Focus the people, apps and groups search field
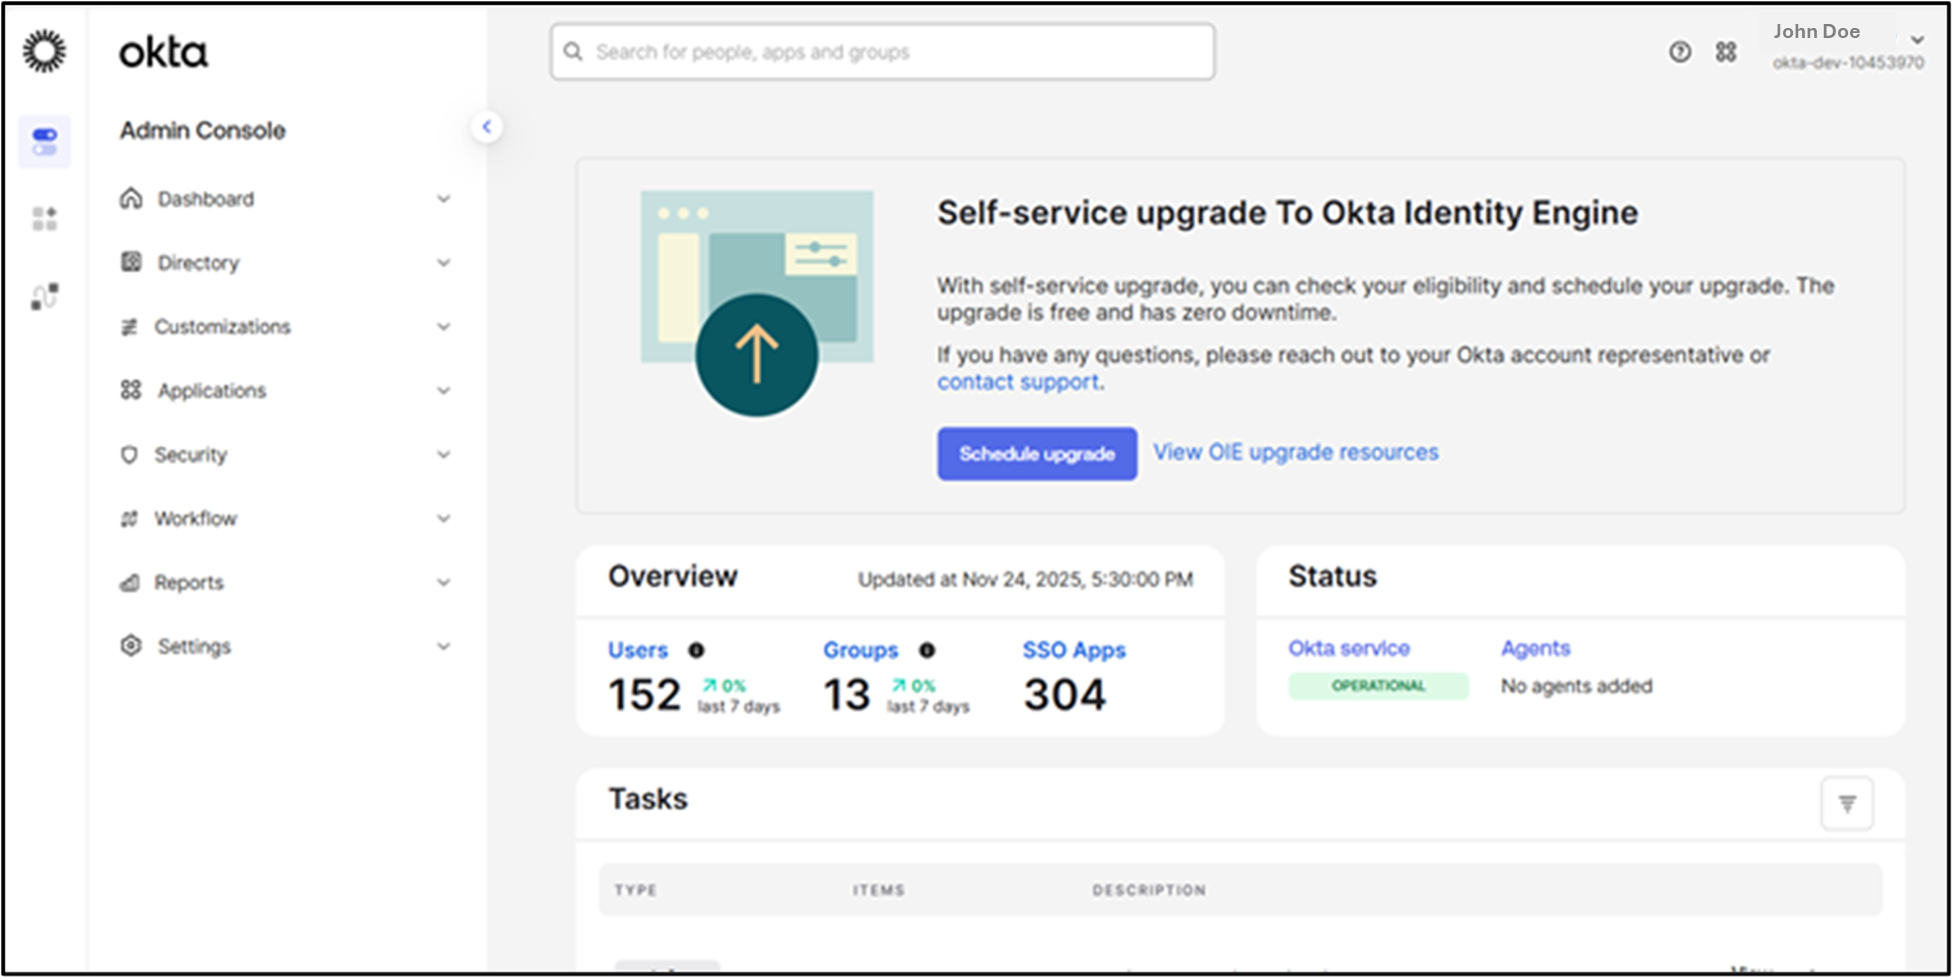The width and height of the screenshot is (1952, 977). [882, 52]
